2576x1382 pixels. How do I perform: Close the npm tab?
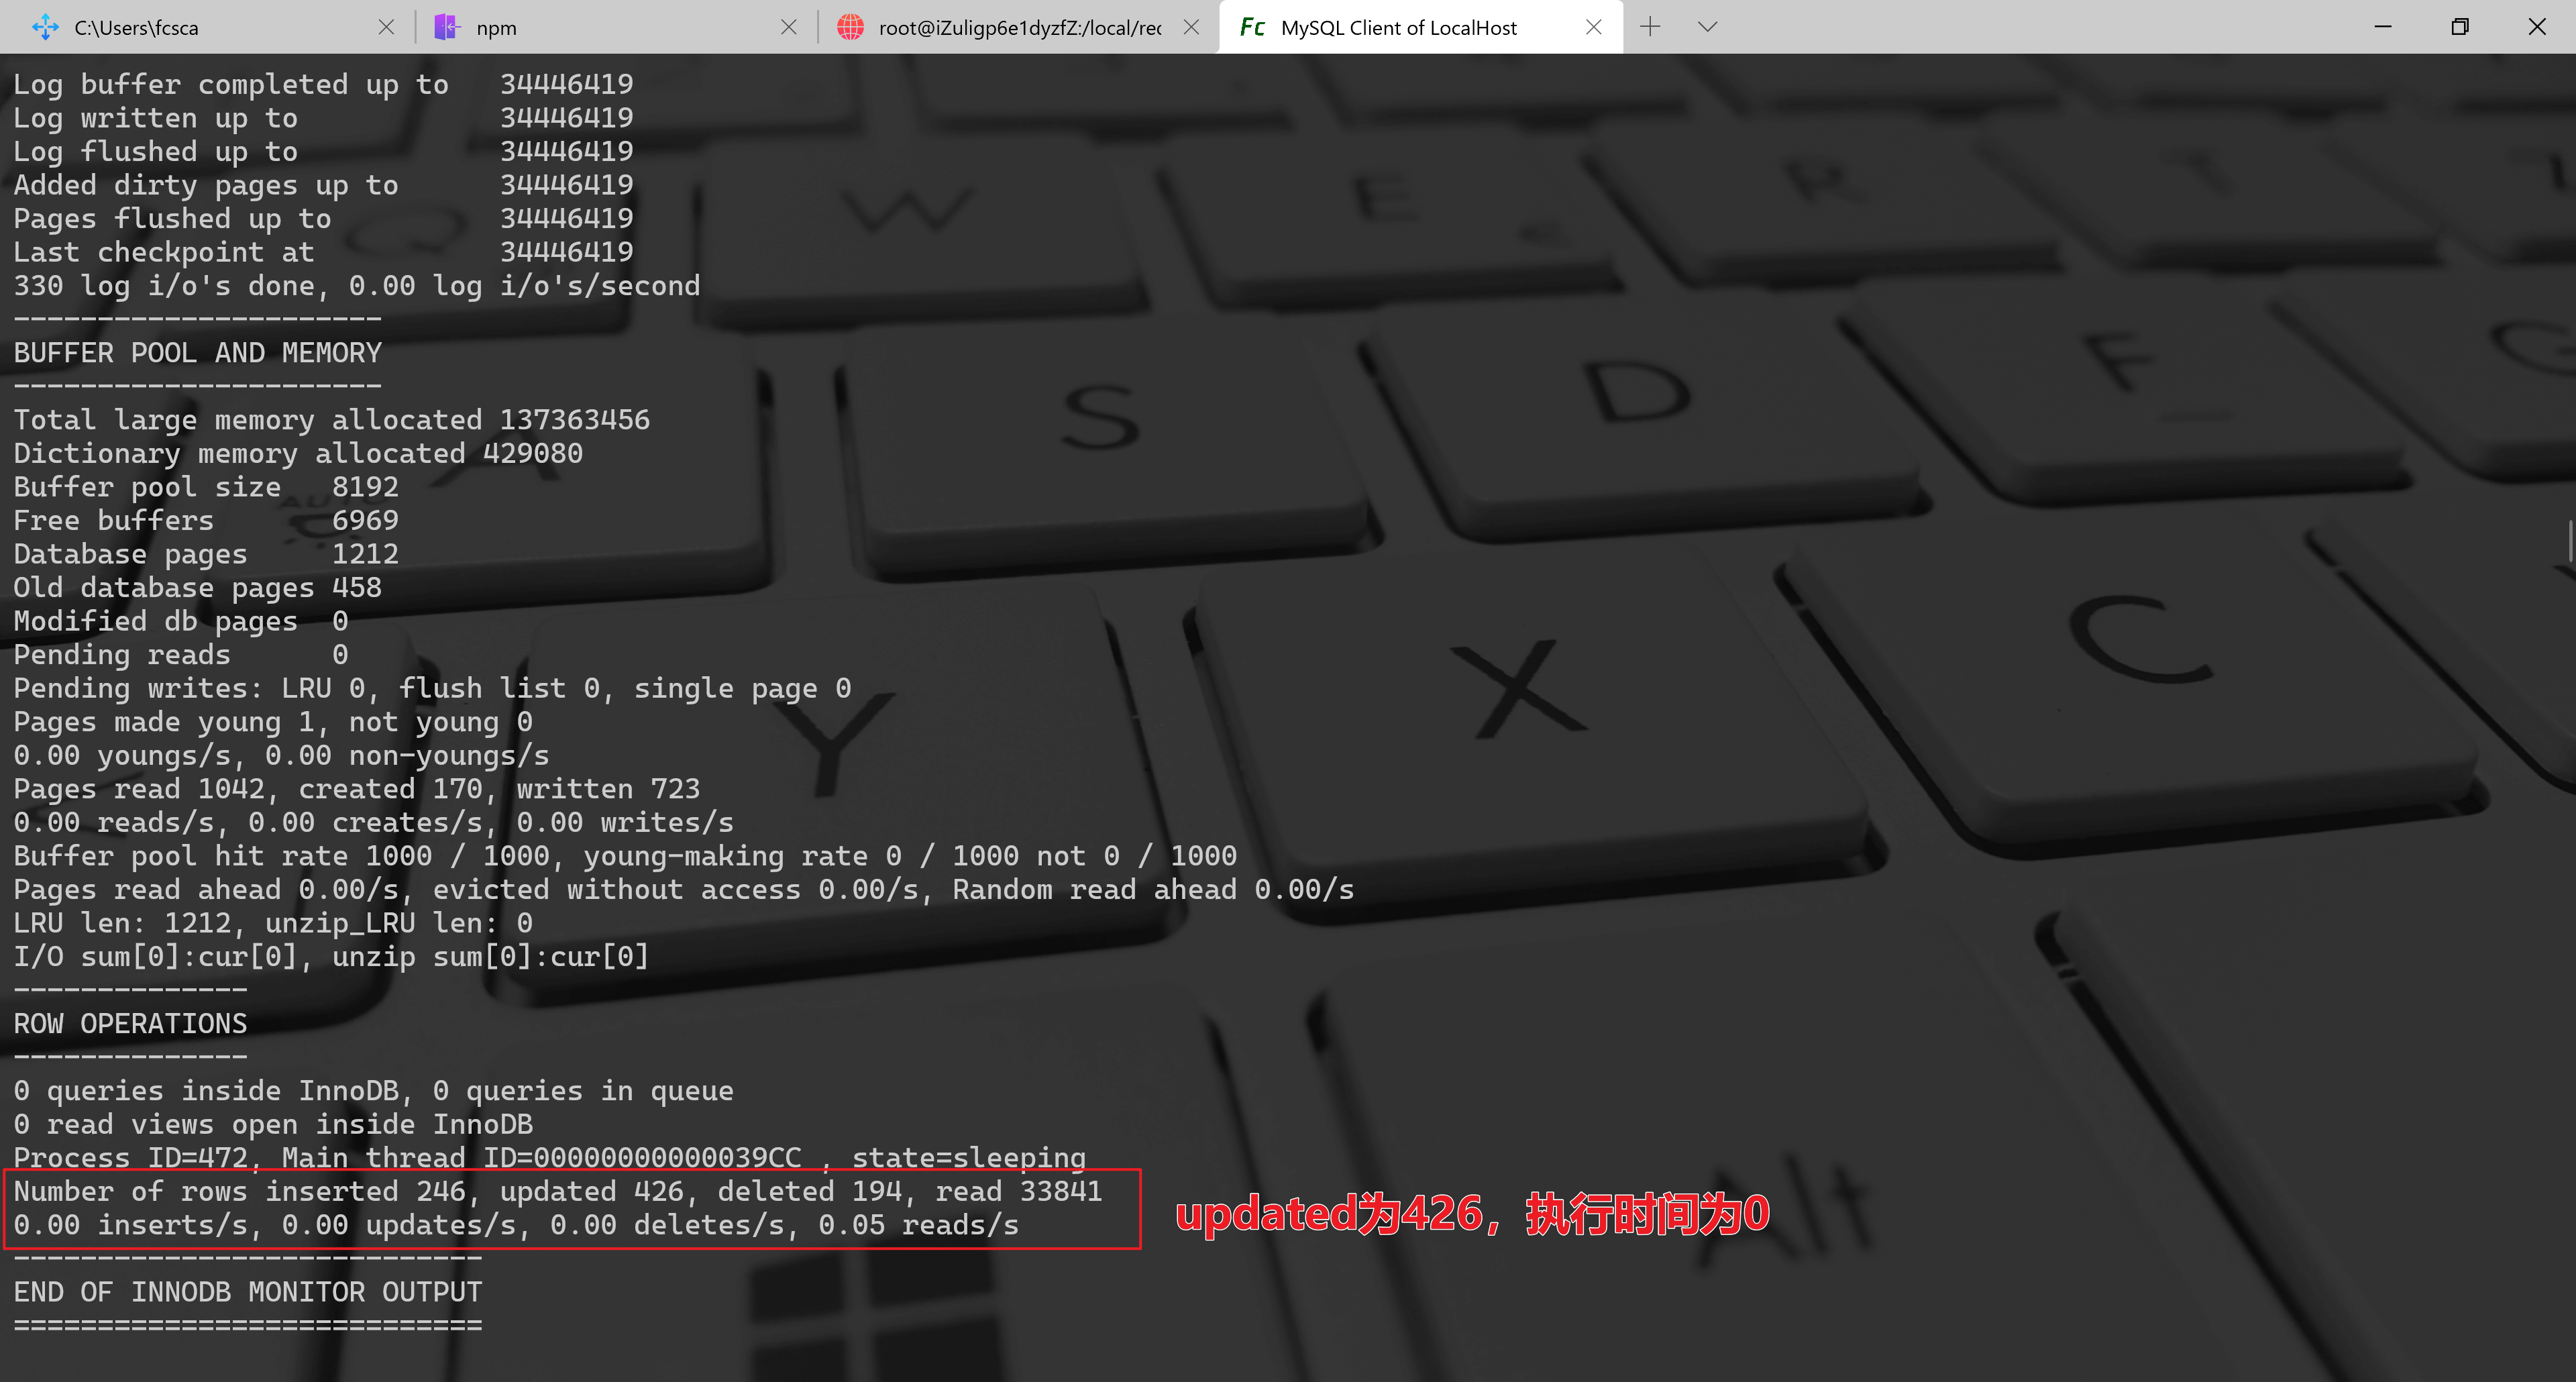click(x=789, y=27)
